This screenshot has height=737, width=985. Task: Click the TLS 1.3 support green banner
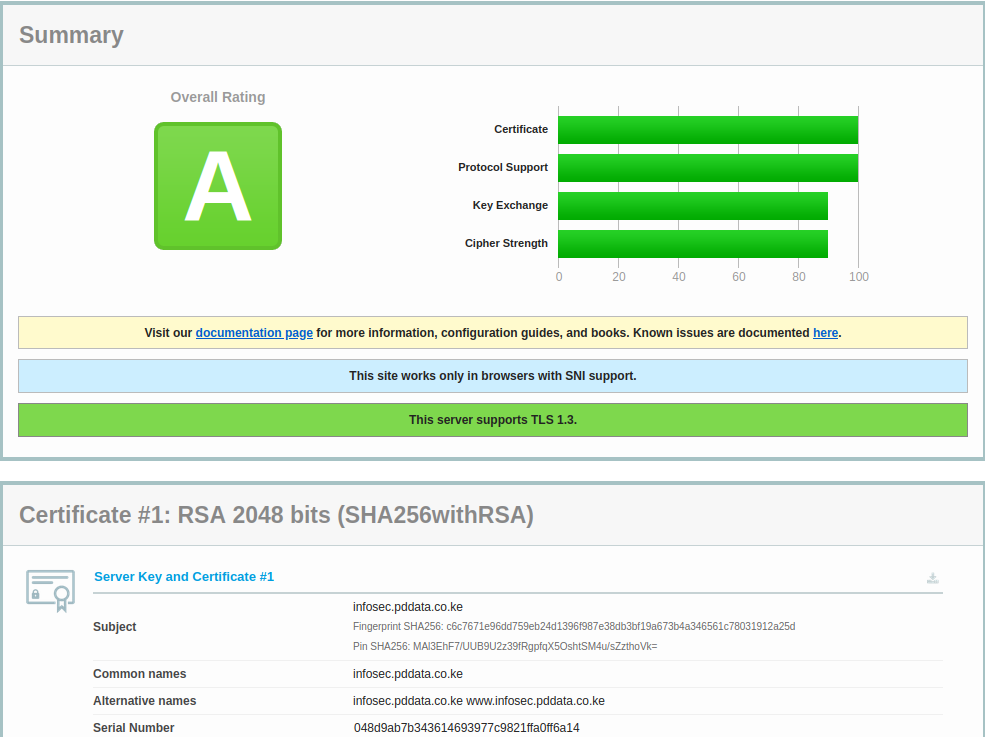[492, 420]
